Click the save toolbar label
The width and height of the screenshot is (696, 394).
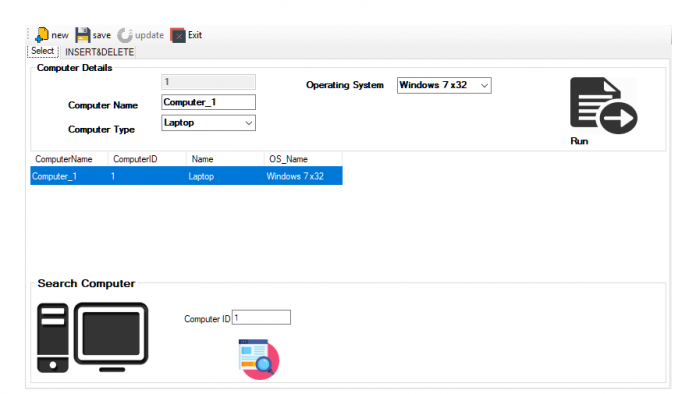102,35
